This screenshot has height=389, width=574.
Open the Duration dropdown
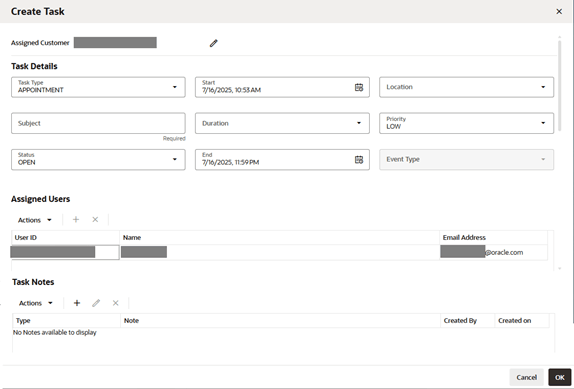[x=282, y=123]
